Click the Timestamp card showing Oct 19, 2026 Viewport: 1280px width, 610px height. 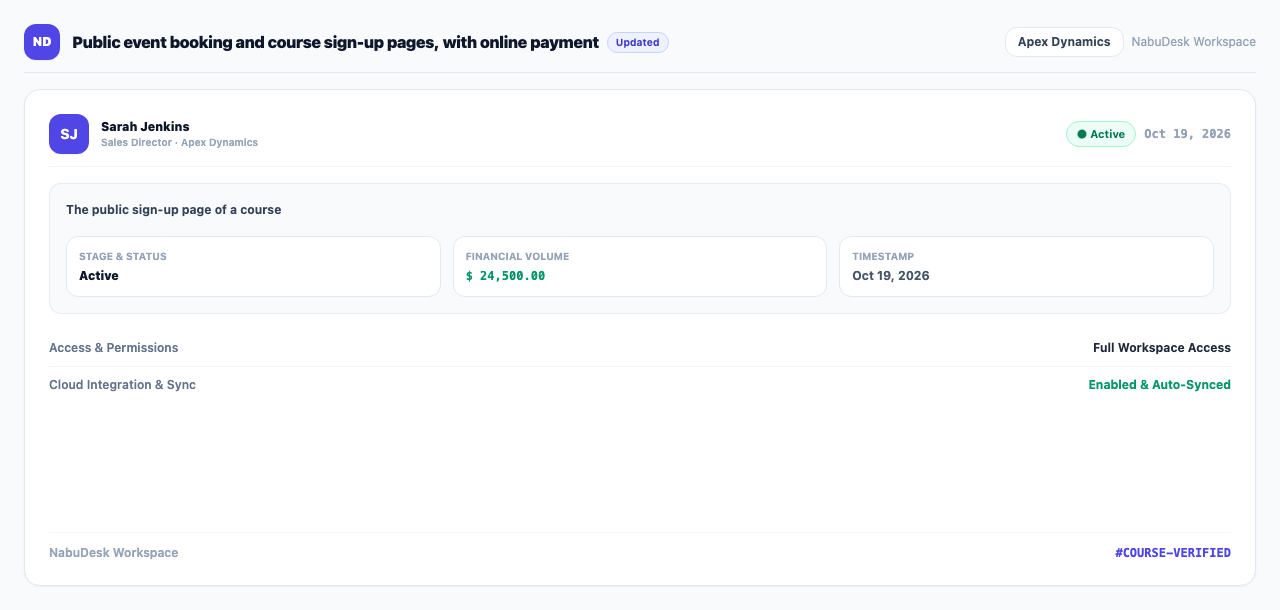coord(1026,266)
